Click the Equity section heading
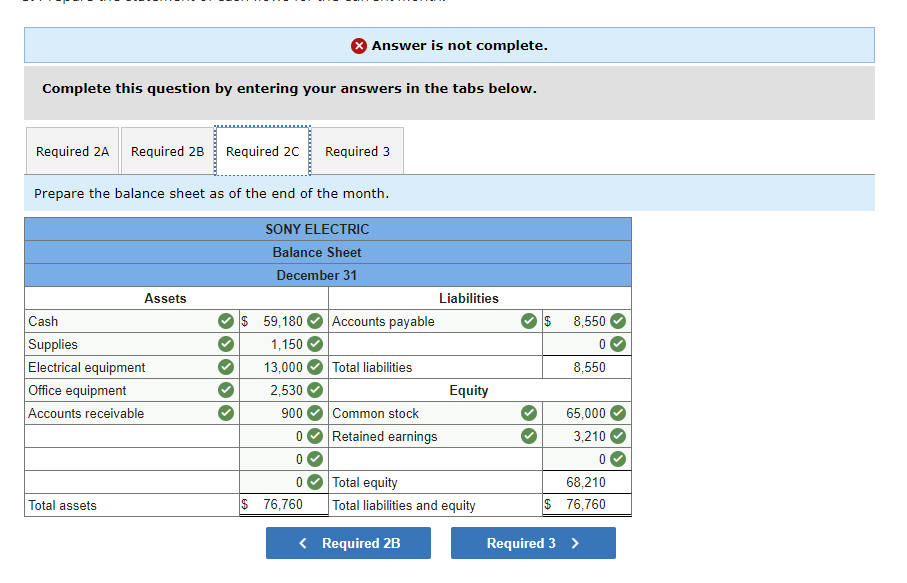Viewport: 907px width, 583px height. pyautogui.click(x=469, y=390)
